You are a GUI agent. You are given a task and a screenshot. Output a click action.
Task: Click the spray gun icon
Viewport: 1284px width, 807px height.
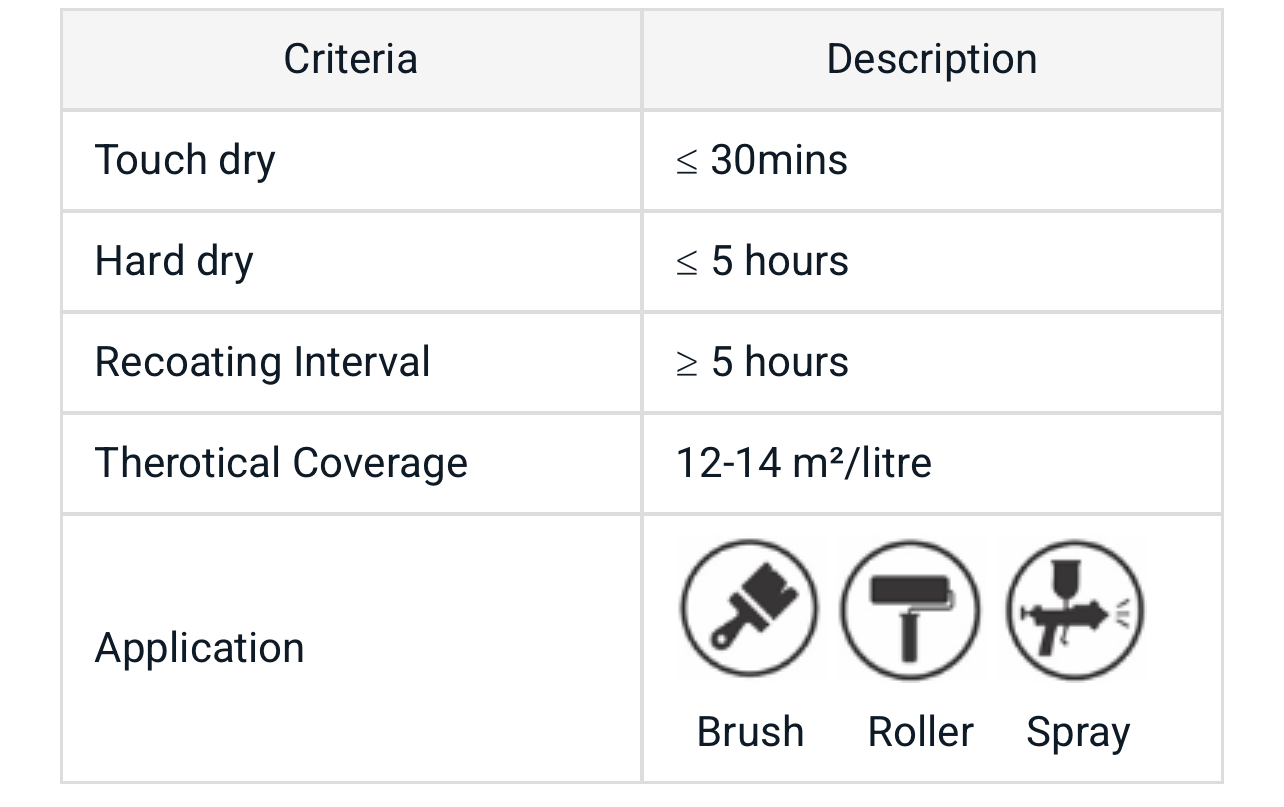(x=1075, y=609)
